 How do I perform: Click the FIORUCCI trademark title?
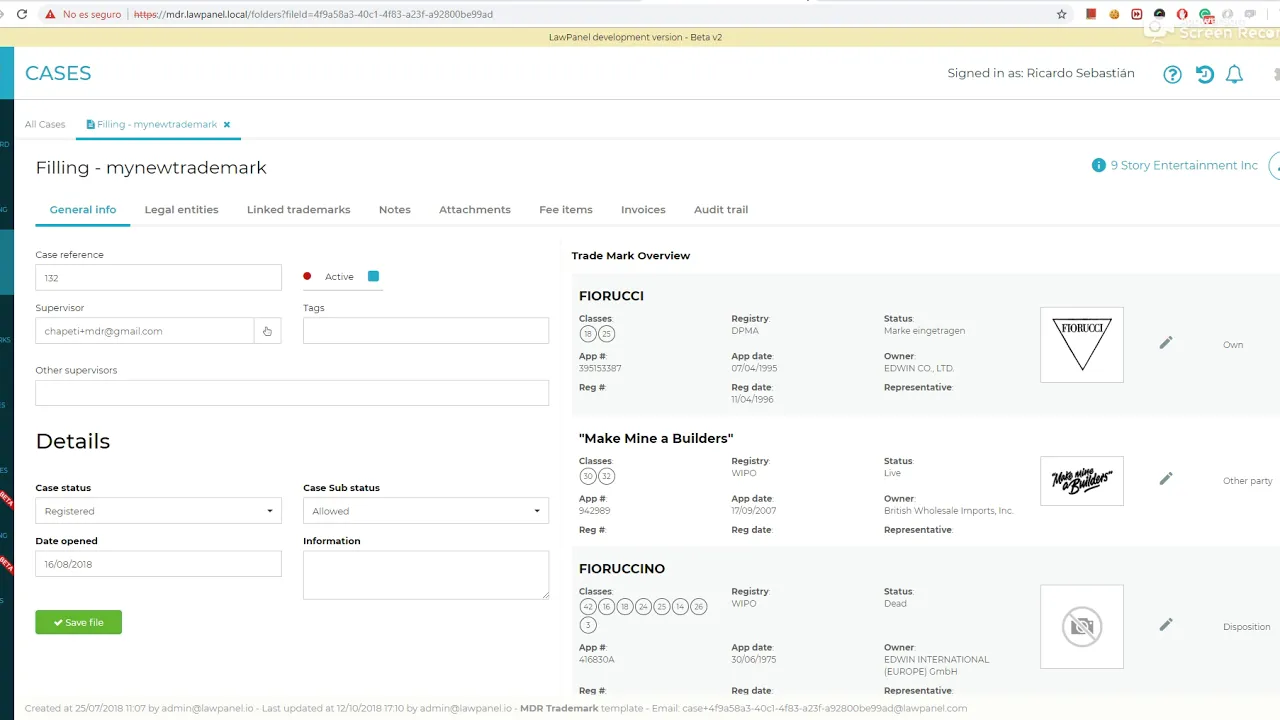pyautogui.click(x=611, y=296)
